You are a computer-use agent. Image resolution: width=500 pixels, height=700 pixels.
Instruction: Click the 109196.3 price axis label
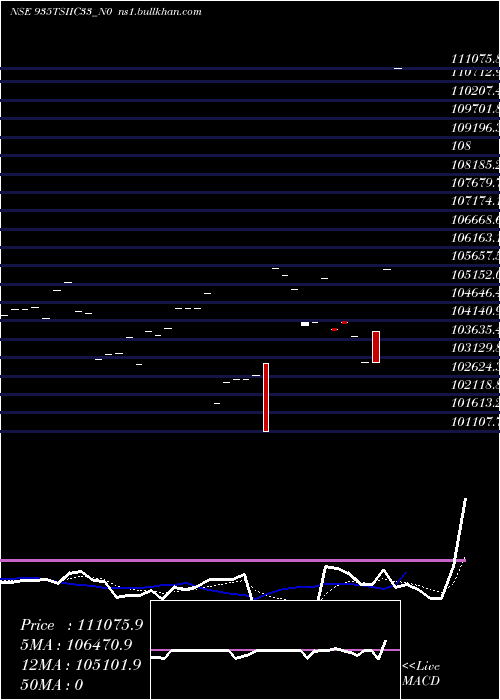[x=475, y=128]
